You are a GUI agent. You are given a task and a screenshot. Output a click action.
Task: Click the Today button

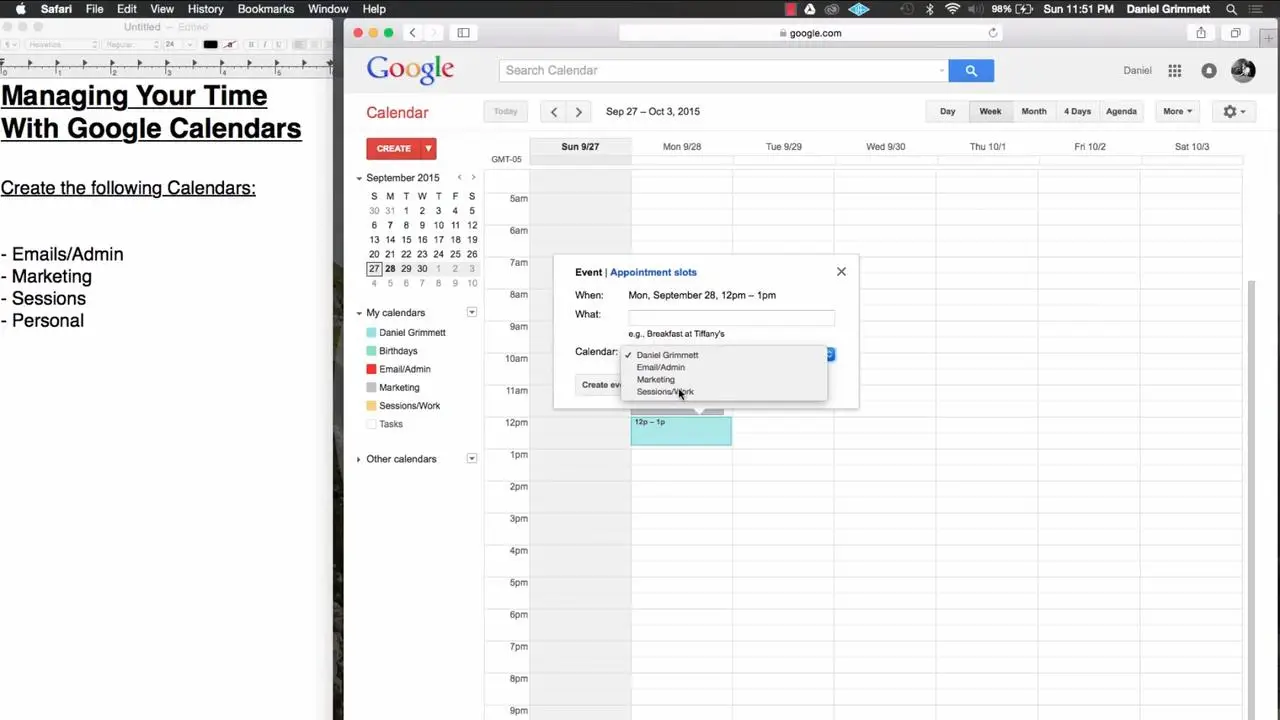click(506, 111)
